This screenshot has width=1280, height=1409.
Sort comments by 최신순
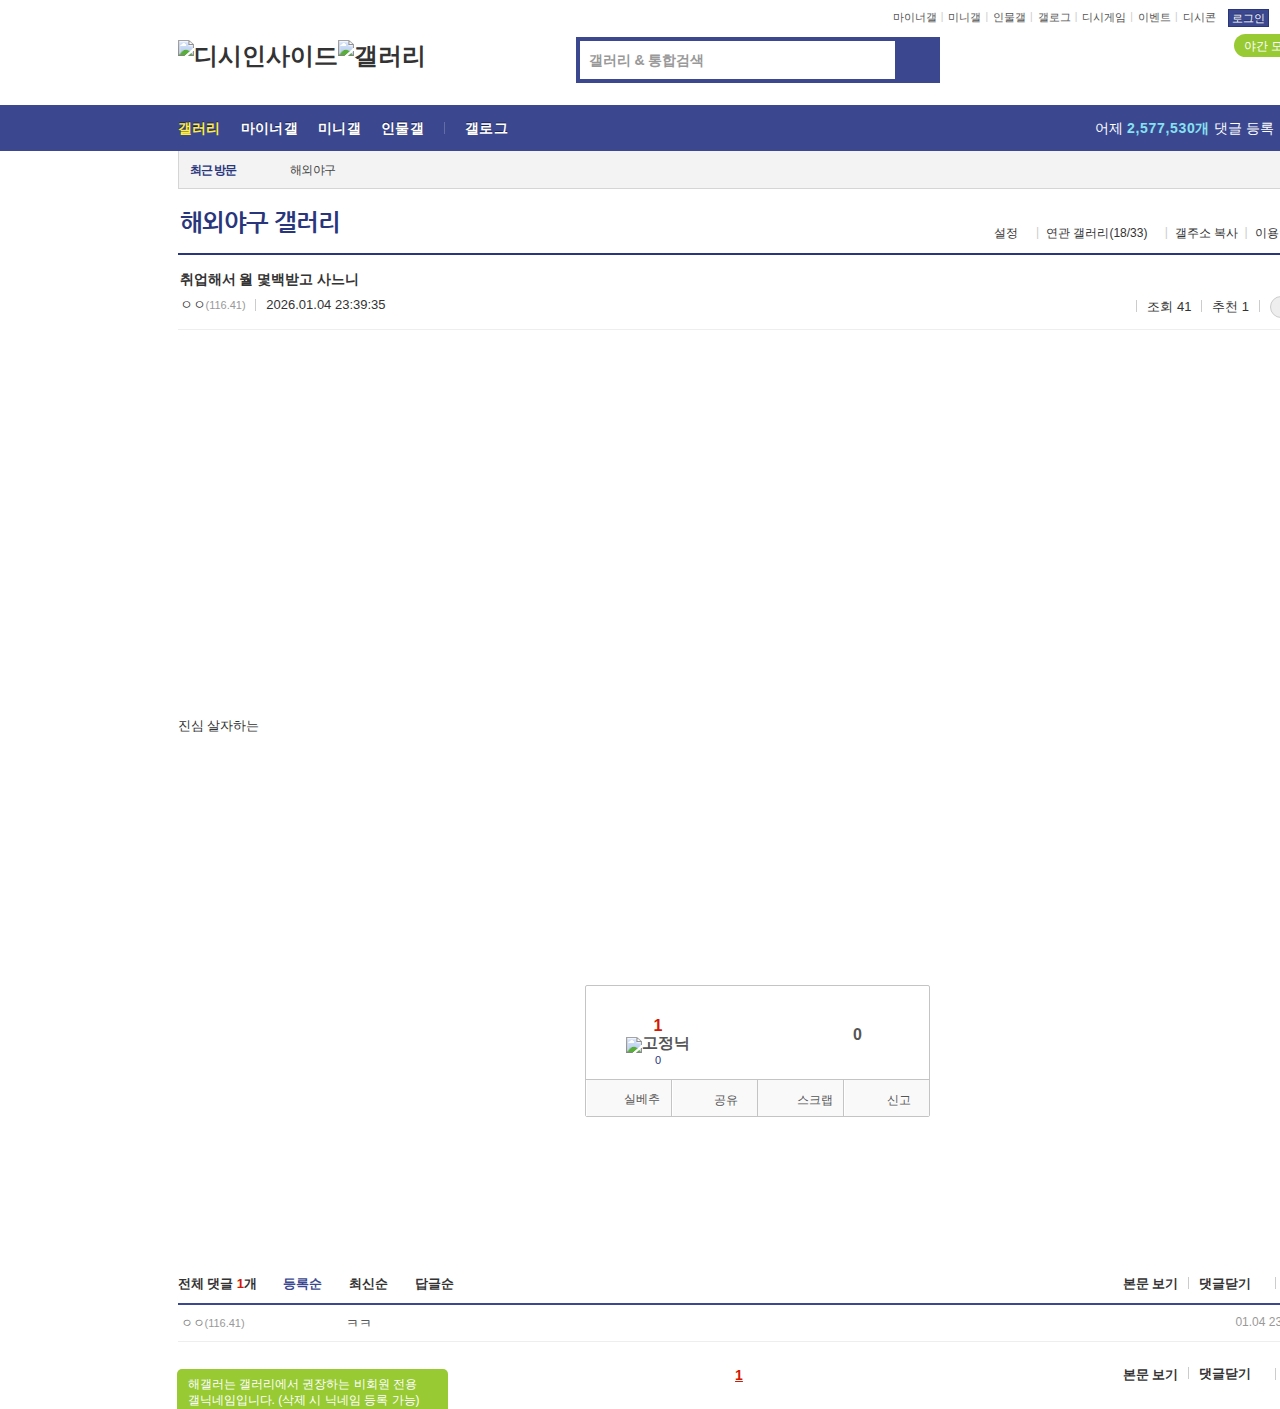pos(368,1284)
